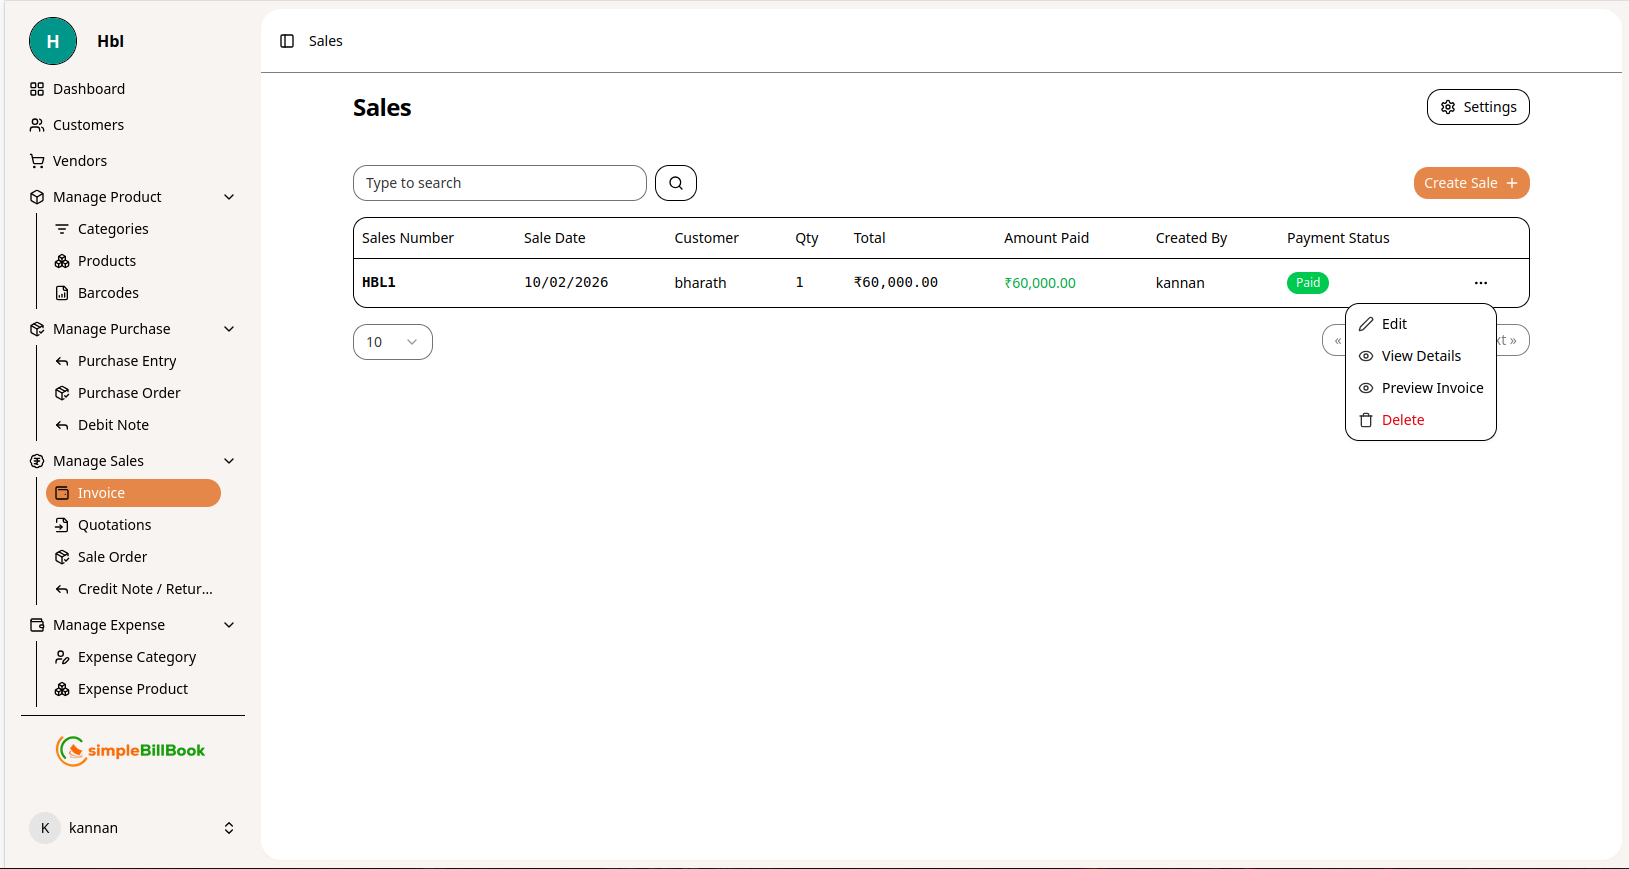Screen dimensions: 1629x869
Task: Click the Hbl company avatar icon
Action: pyautogui.click(x=53, y=41)
